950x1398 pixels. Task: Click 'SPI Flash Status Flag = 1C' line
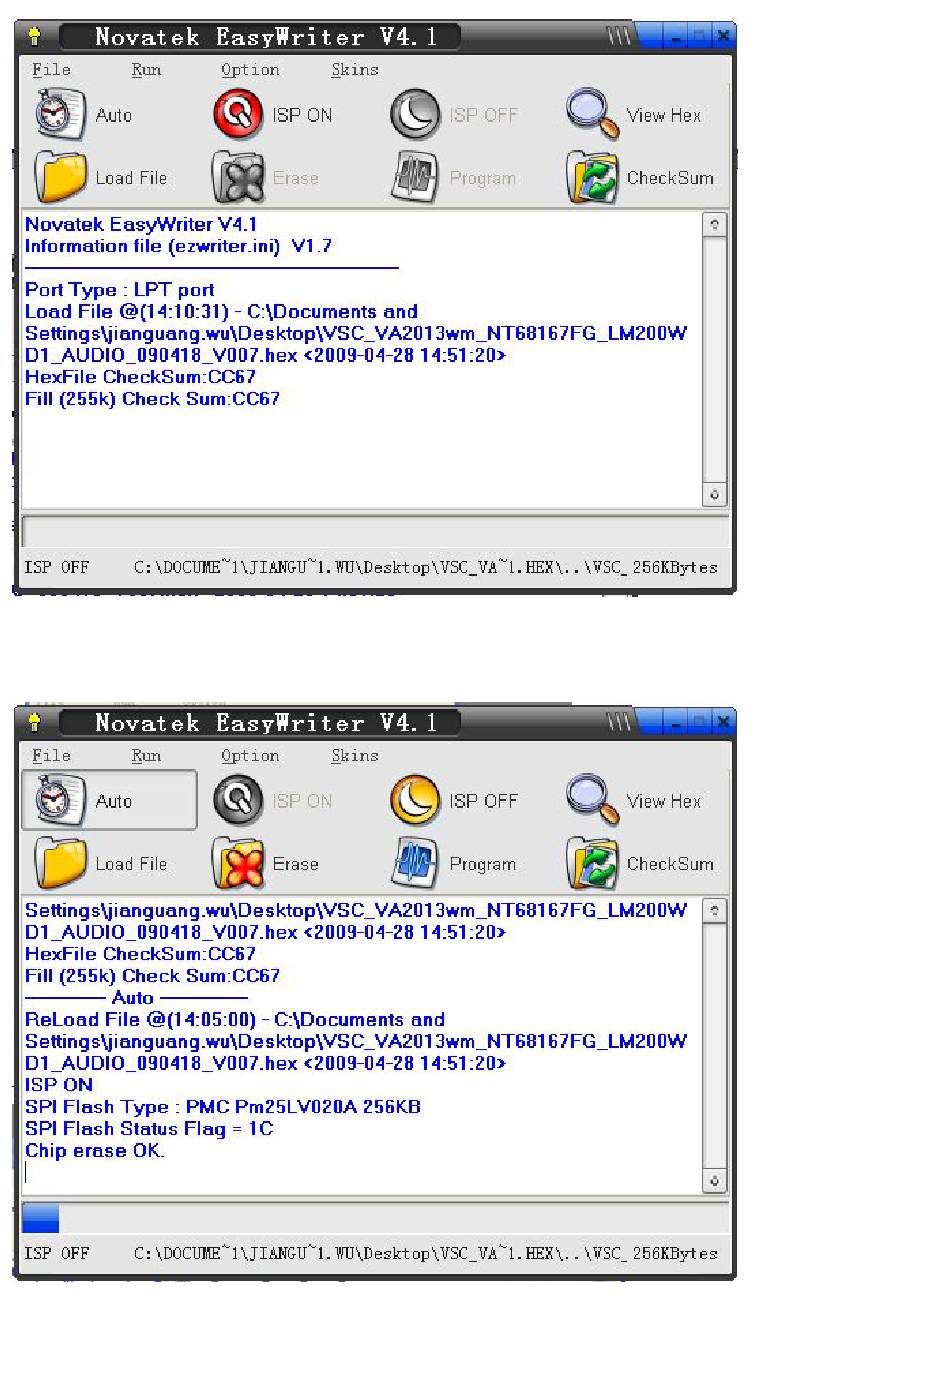coord(149,1129)
